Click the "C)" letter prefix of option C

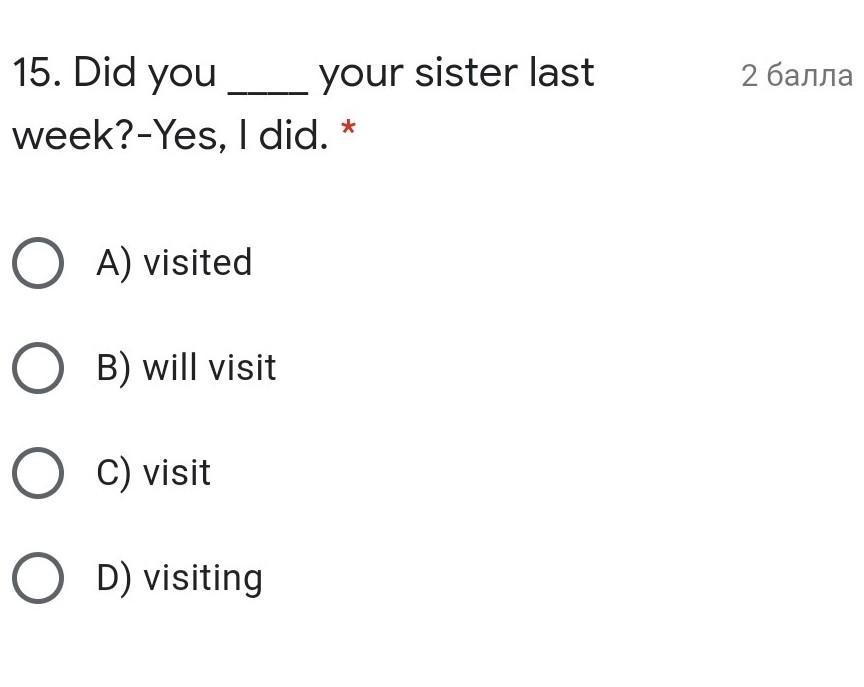[114, 473]
